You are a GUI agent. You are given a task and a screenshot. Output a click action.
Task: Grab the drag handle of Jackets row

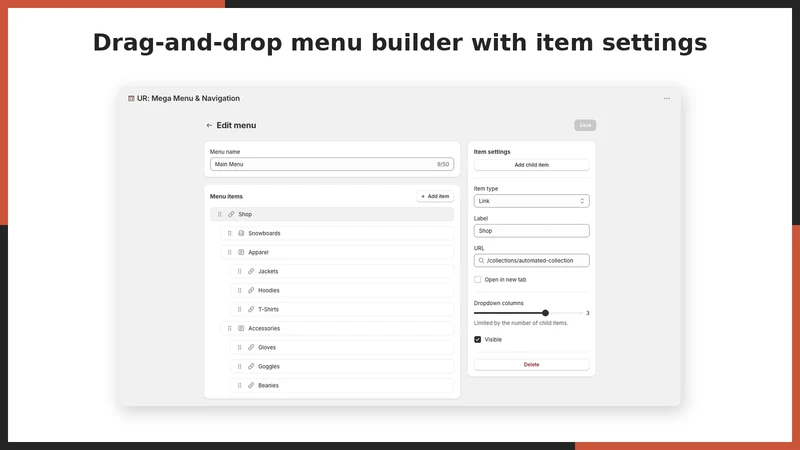point(239,271)
